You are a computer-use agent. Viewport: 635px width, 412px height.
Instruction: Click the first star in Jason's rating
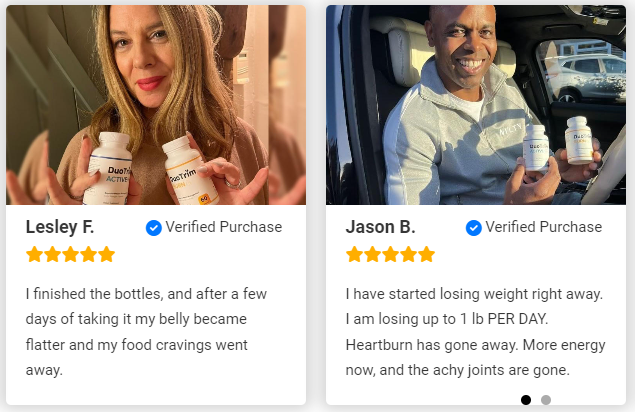354,254
